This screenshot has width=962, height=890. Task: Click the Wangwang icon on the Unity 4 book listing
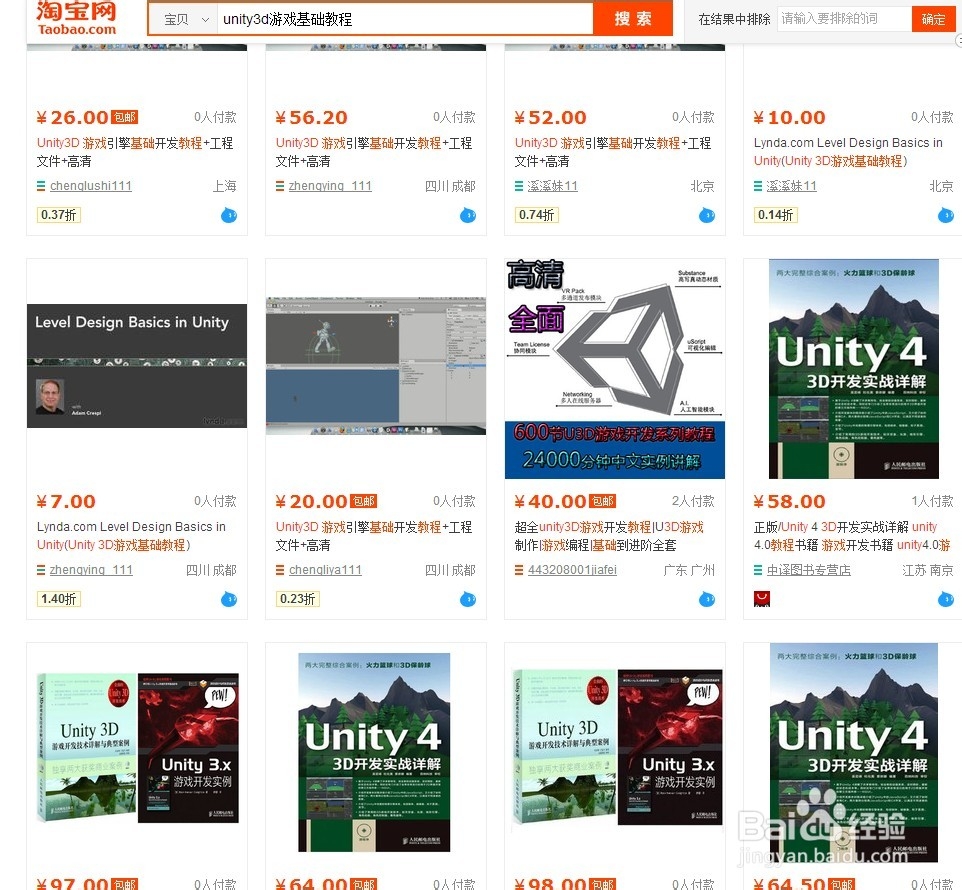click(x=944, y=598)
